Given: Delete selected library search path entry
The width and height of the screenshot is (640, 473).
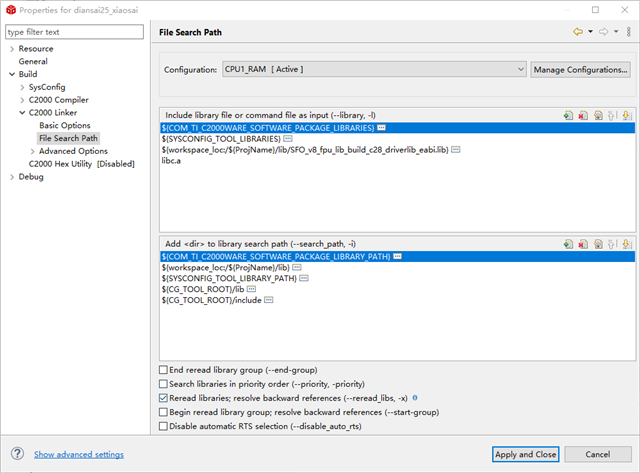Looking at the screenshot, I should tap(582, 243).
